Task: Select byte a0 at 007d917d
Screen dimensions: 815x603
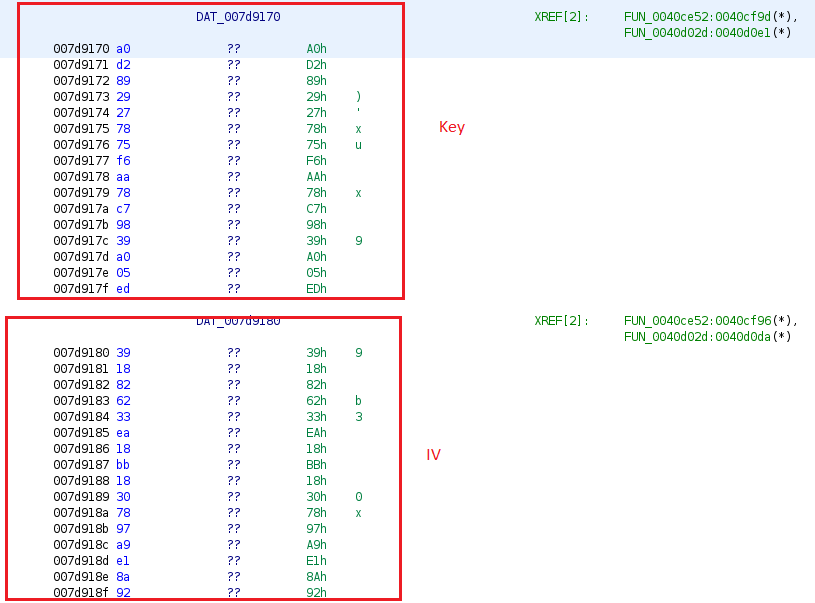Action: pyautogui.click(x=123, y=257)
